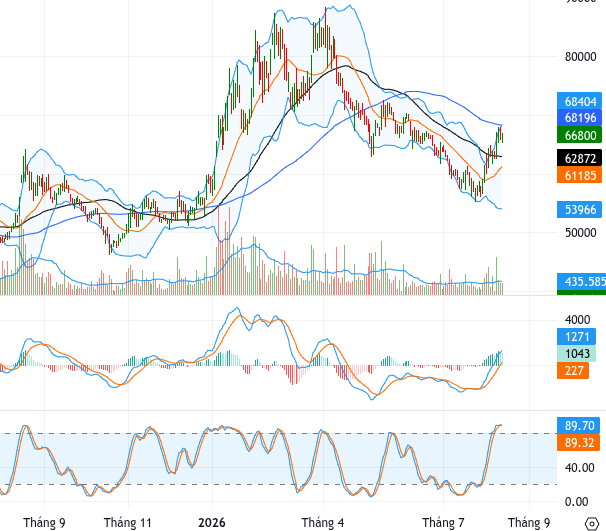The height and width of the screenshot is (531, 606).
Task: Click the Tháng 7 time axis label
Action: point(443,523)
